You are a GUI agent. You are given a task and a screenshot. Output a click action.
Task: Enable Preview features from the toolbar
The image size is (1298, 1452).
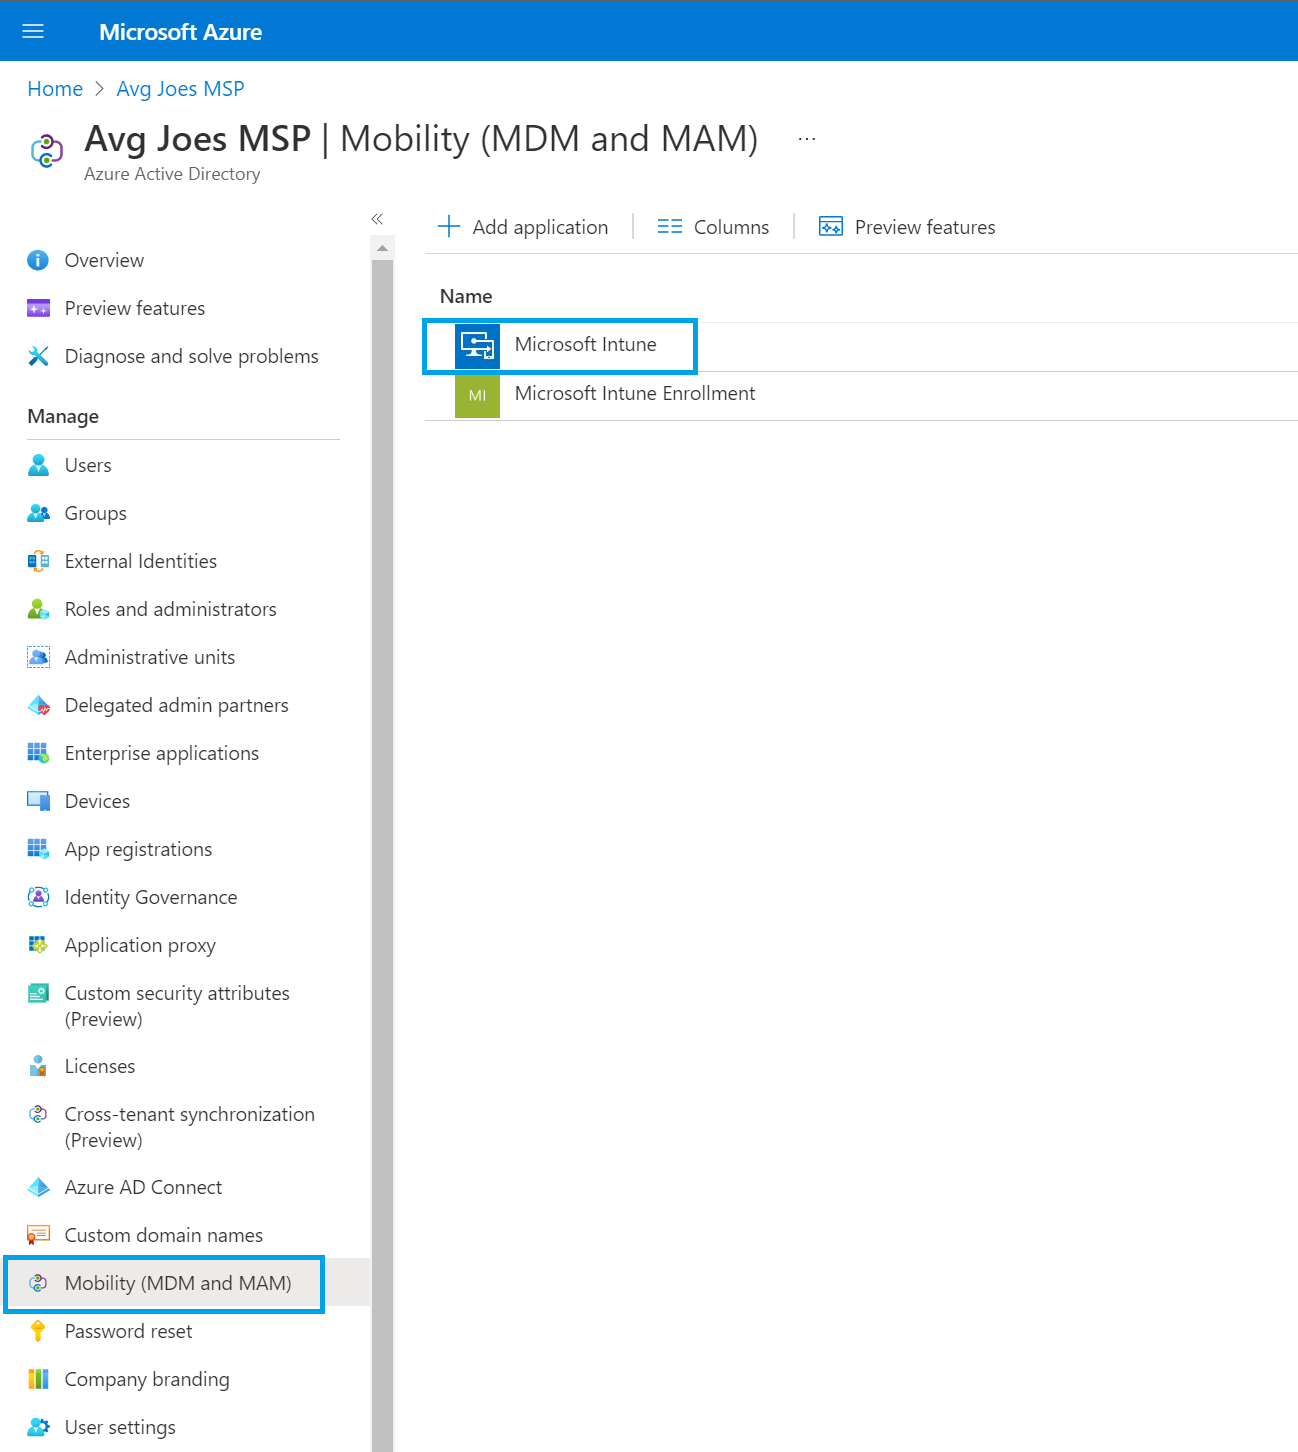(x=906, y=227)
